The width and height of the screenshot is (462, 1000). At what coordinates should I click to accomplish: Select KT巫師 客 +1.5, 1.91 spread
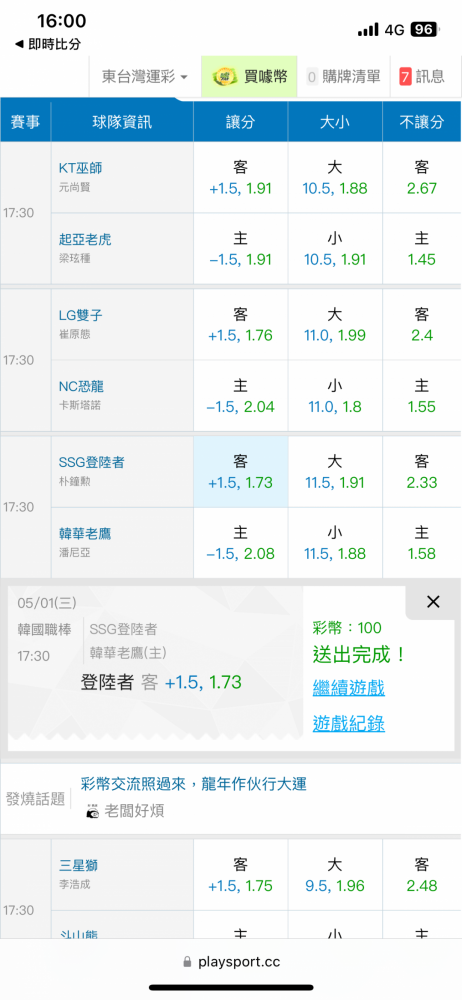(241, 178)
